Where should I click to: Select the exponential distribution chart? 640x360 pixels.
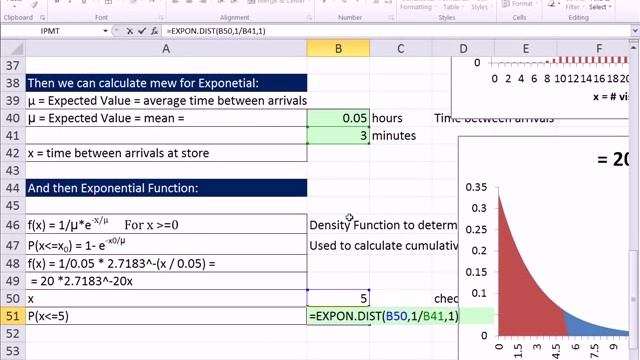tap(544, 248)
